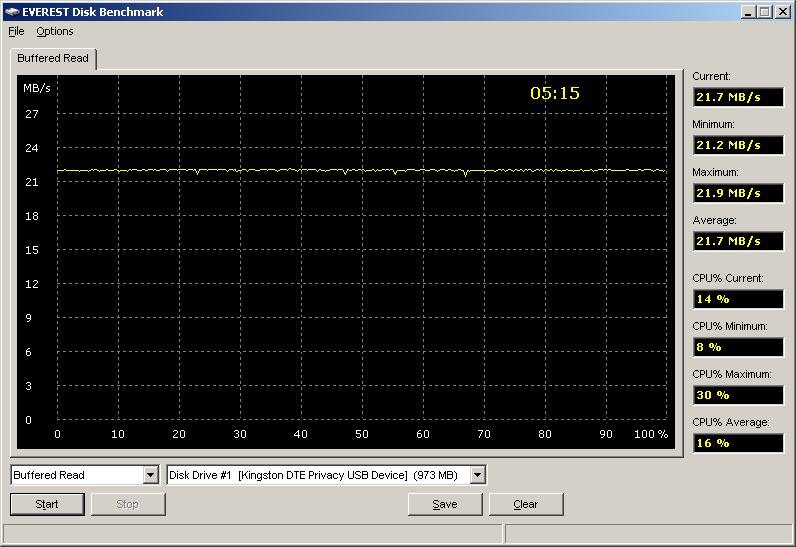Screen dimensions: 796x547
Task: Click the 100 % label on graph axis
Action: pos(651,434)
